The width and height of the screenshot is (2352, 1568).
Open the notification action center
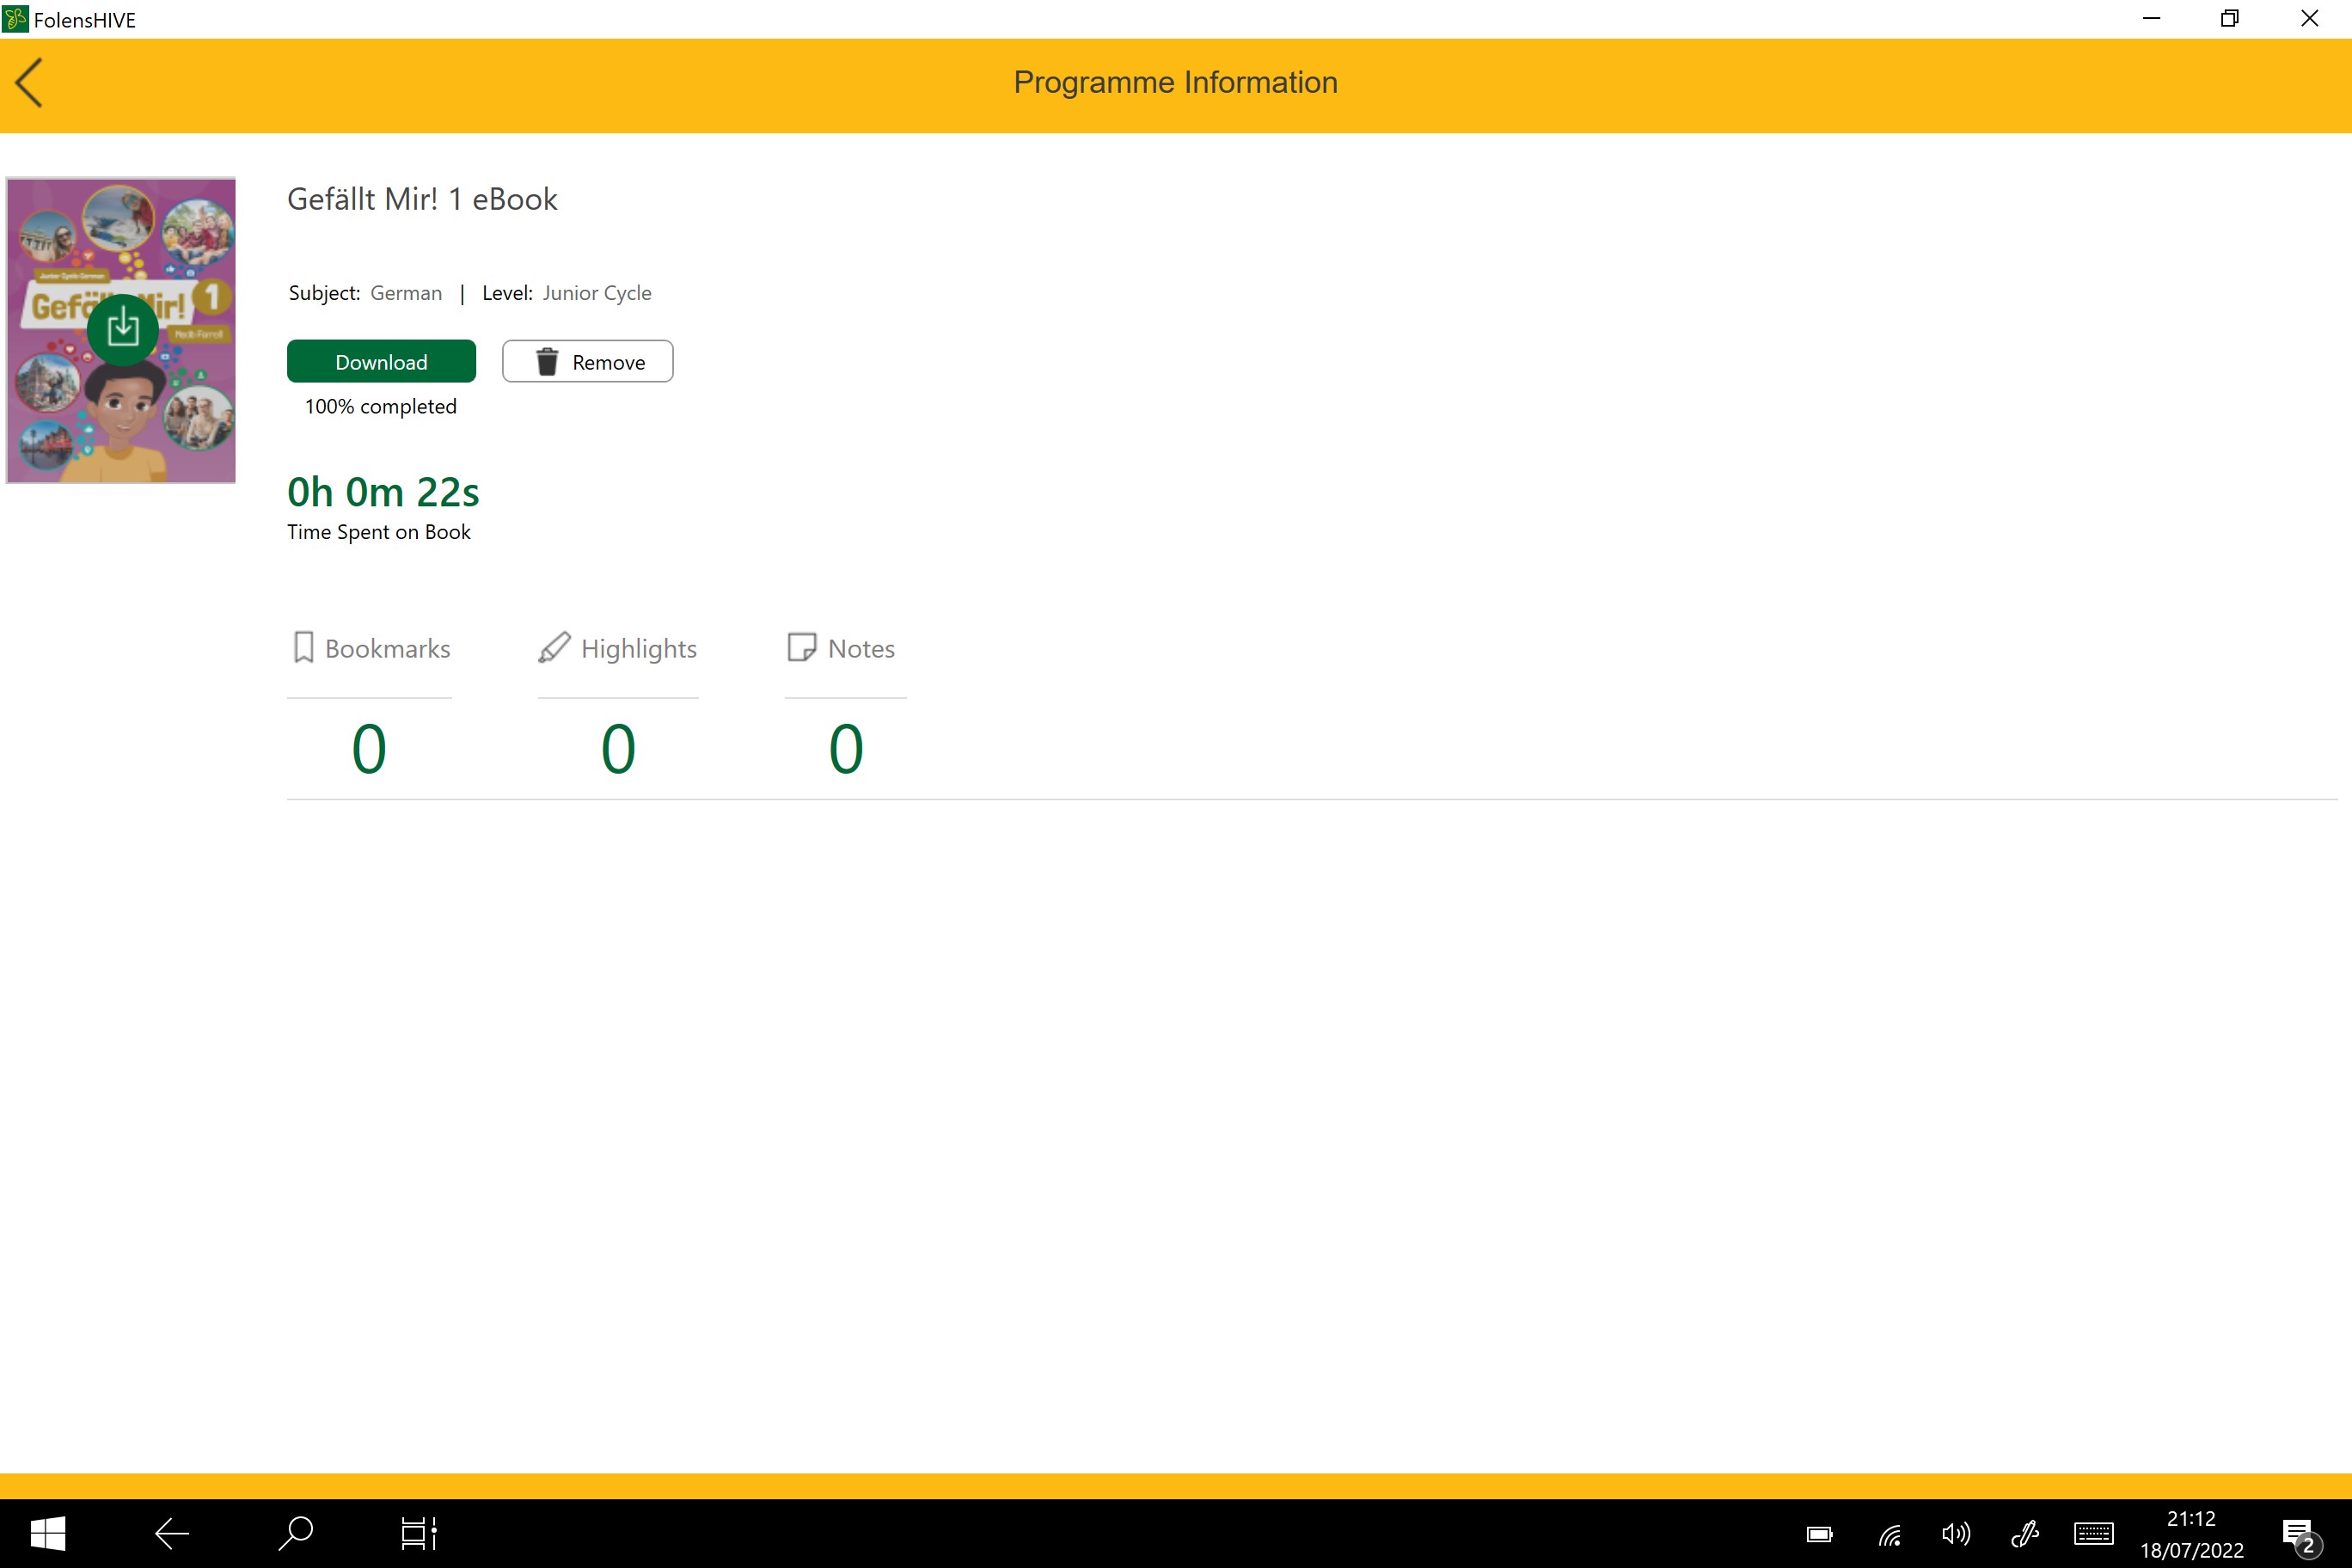coord(2298,1534)
